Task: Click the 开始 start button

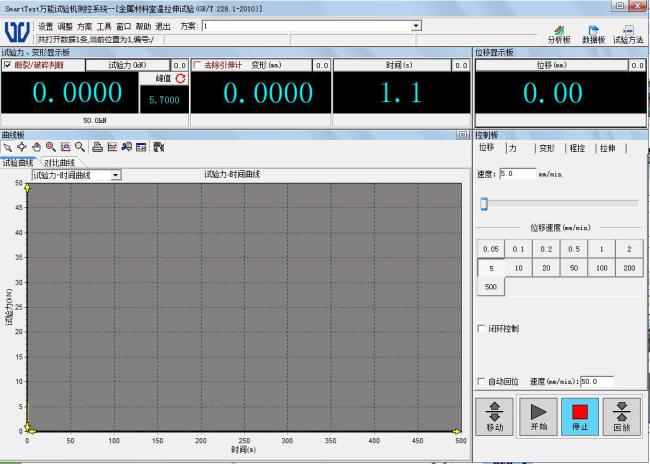Action: coord(537,415)
